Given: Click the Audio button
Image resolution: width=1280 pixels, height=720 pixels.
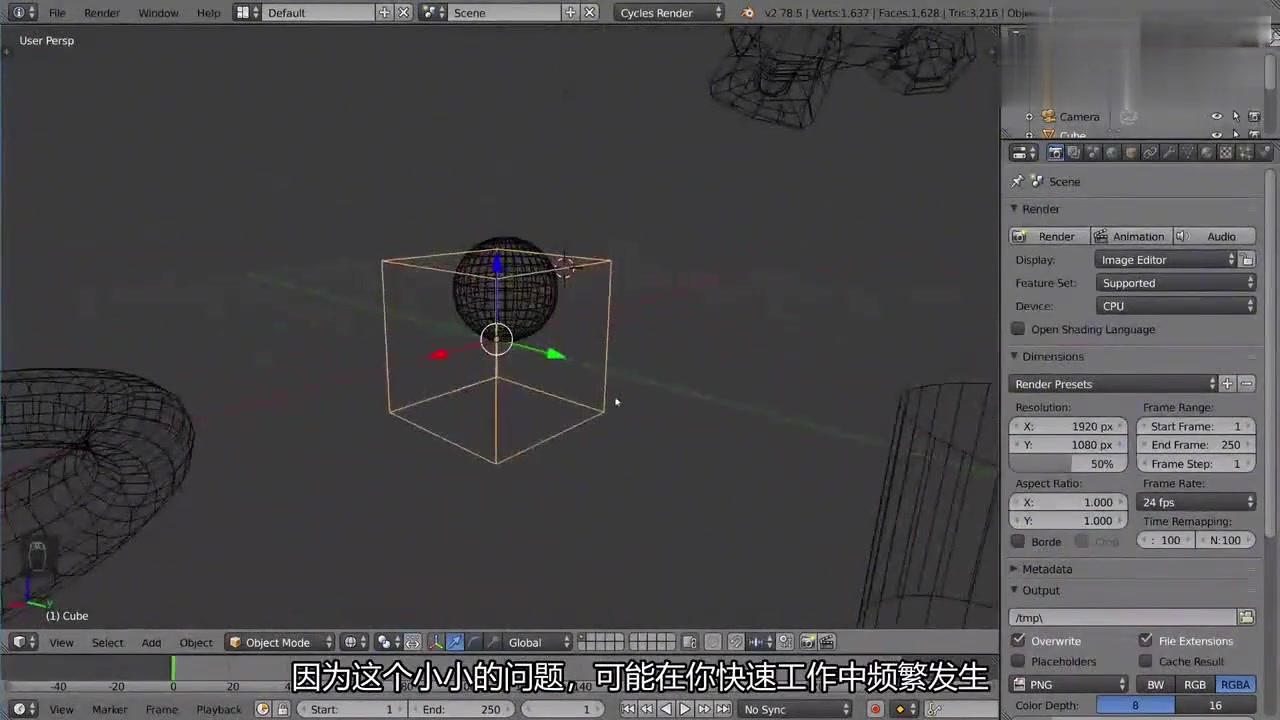Looking at the screenshot, I should (x=1214, y=236).
